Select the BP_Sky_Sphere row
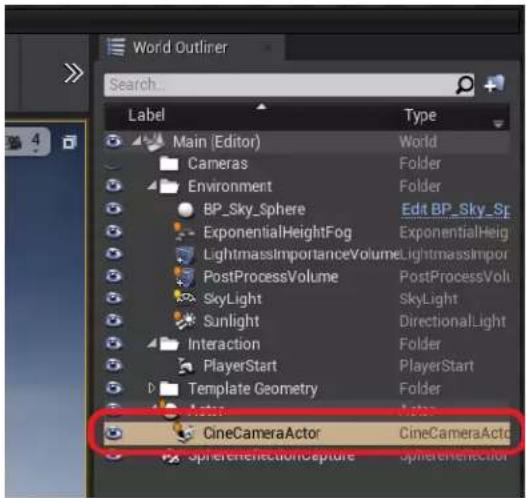 pos(307,210)
